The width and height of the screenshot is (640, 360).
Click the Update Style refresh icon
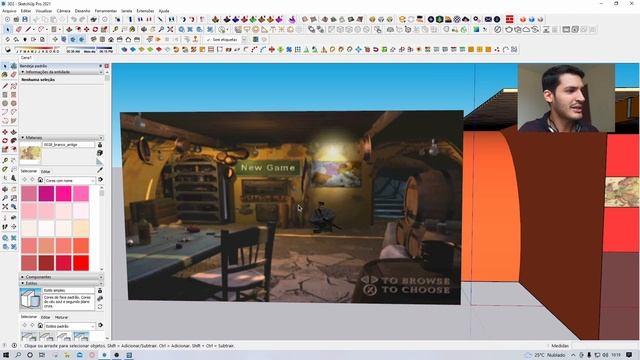click(x=100, y=306)
